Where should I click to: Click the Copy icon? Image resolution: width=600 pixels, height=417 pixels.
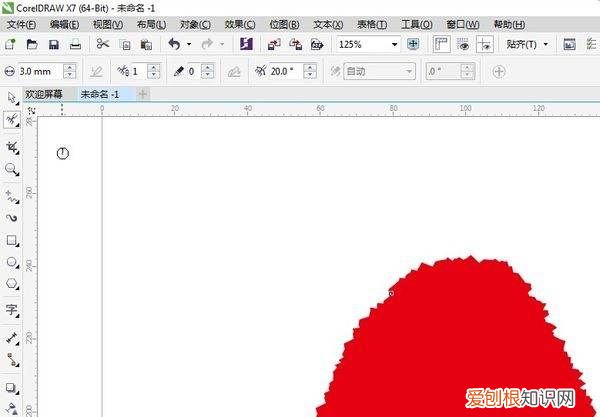click(x=125, y=45)
